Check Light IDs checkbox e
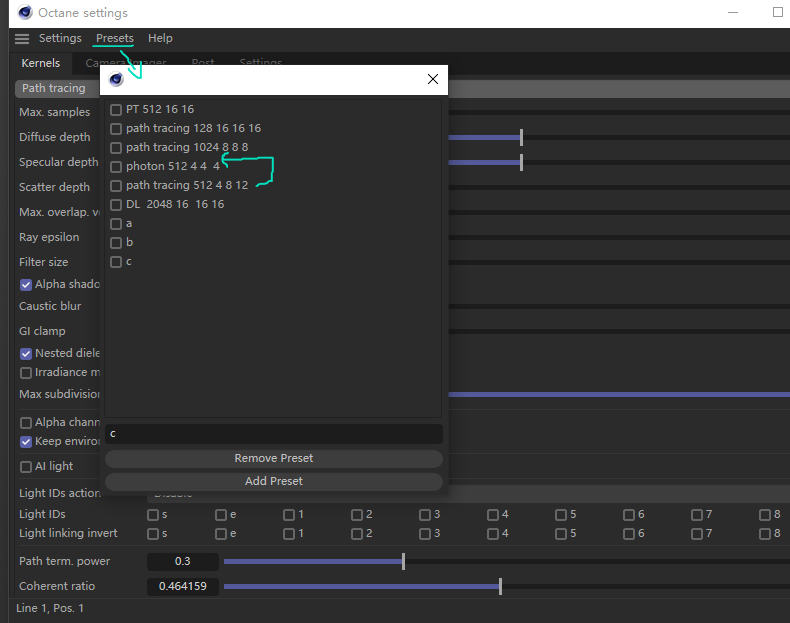Viewport: 790px width, 623px height. [221, 515]
